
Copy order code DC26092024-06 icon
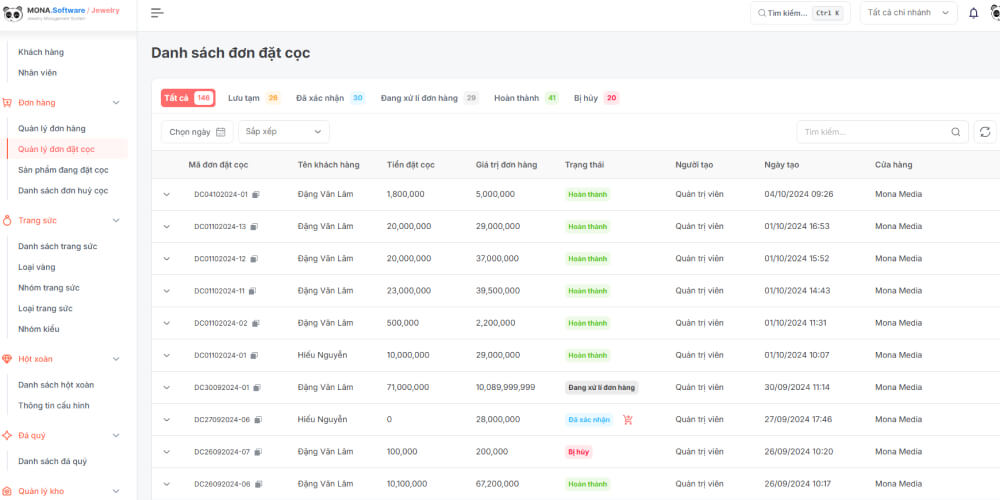tap(258, 484)
